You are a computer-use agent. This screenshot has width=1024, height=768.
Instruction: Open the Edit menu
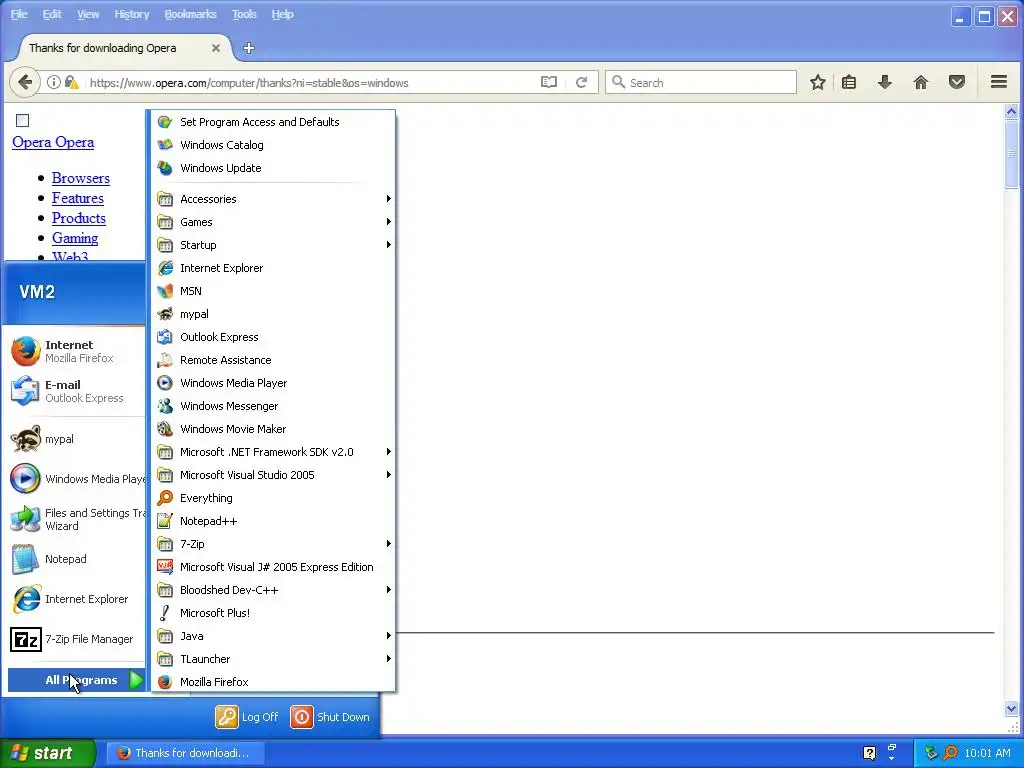pos(52,14)
